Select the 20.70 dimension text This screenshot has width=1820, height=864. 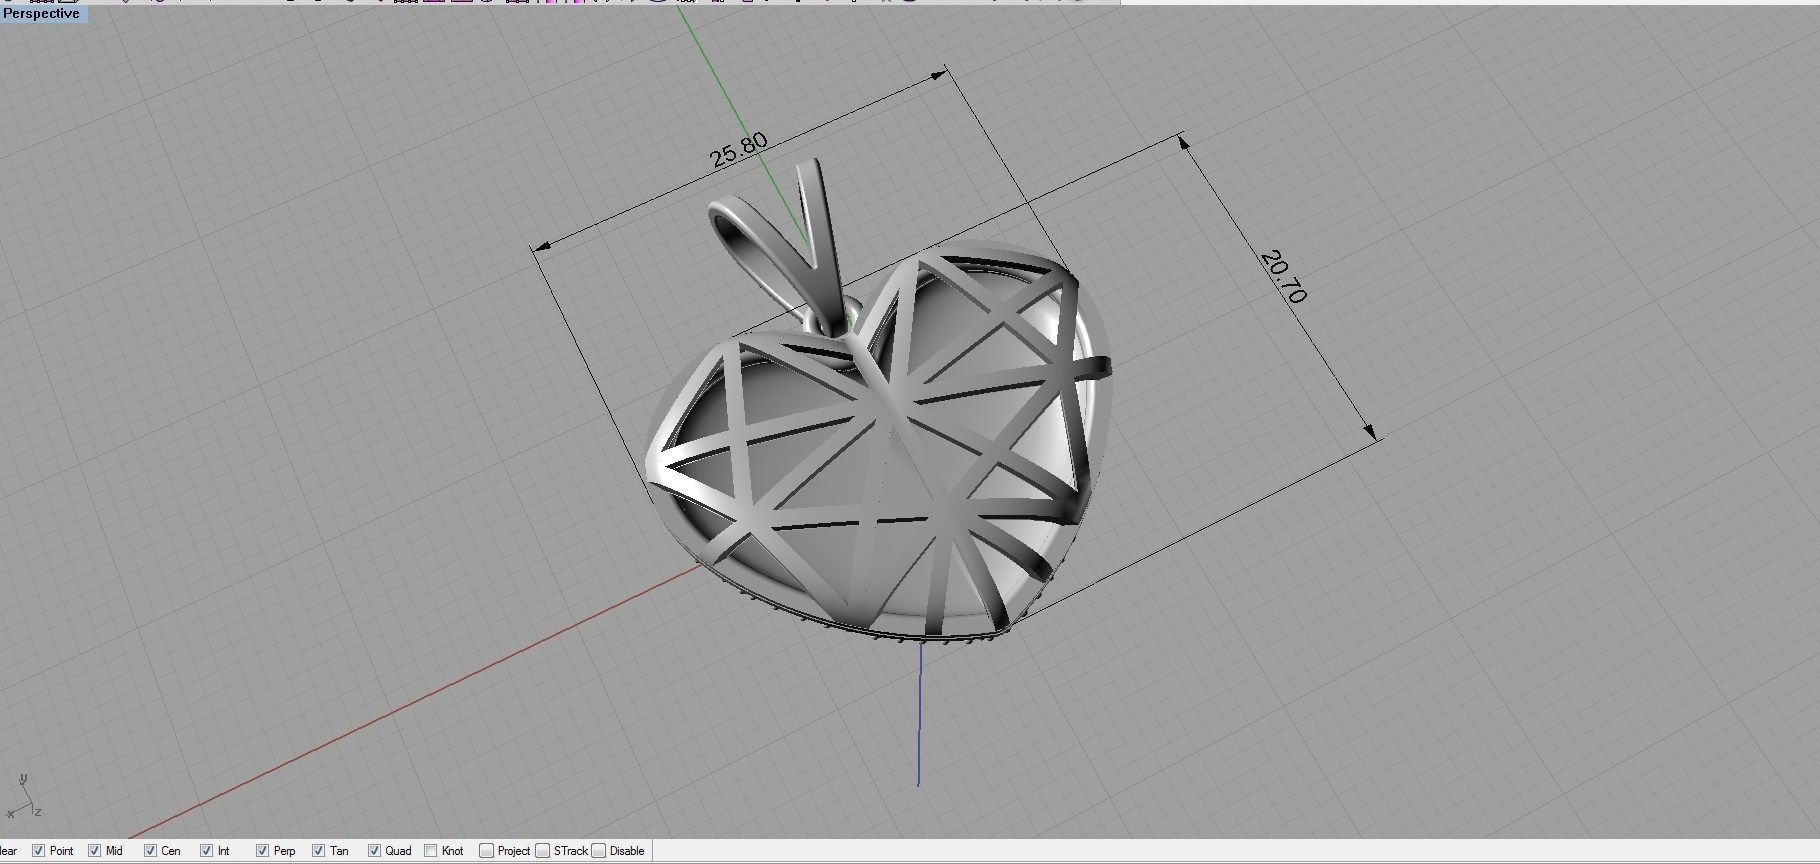click(x=1283, y=276)
